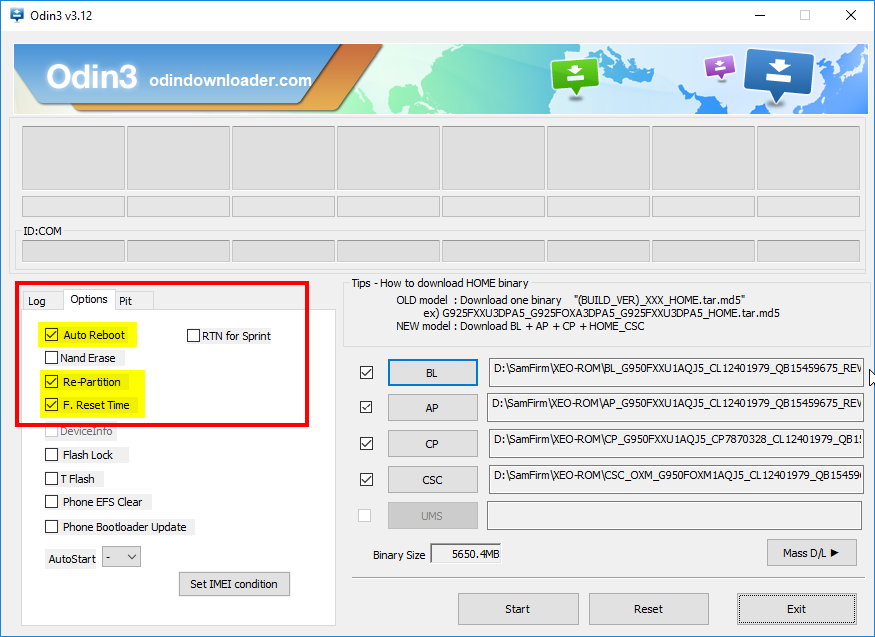The width and height of the screenshot is (875, 637).
Task: Click the first ID:COM port slot
Action: 73,251
